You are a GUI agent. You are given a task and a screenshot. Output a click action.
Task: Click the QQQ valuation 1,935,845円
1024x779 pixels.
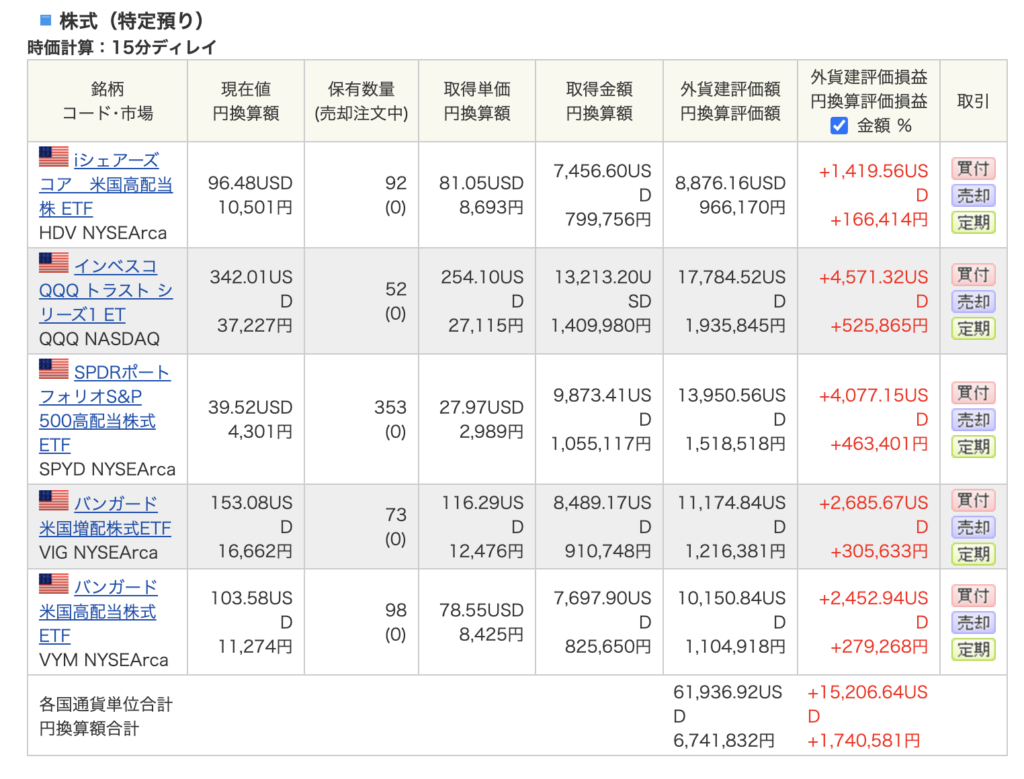coord(735,325)
